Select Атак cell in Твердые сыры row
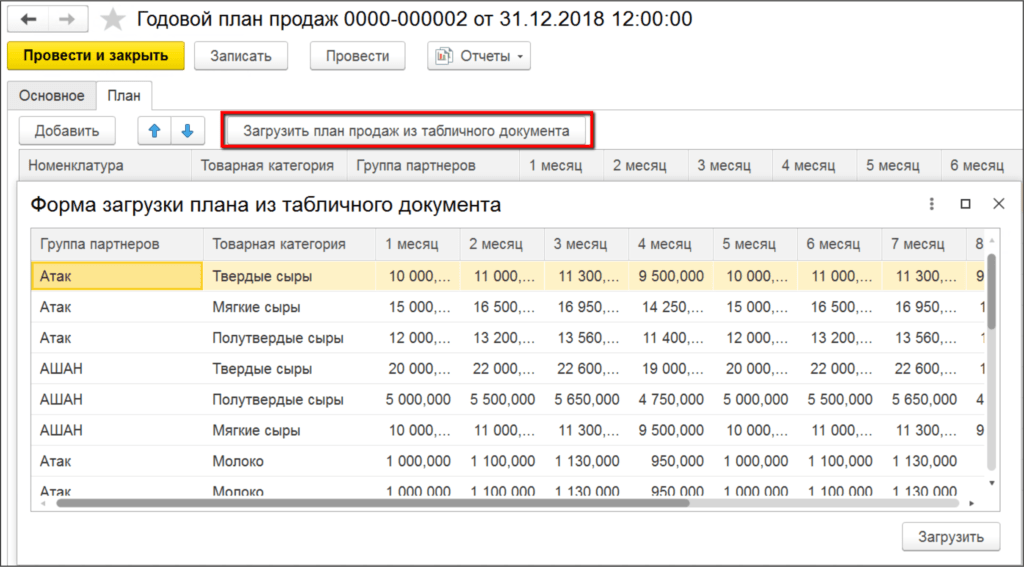Screen dimensions: 1024x567 coord(117,276)
